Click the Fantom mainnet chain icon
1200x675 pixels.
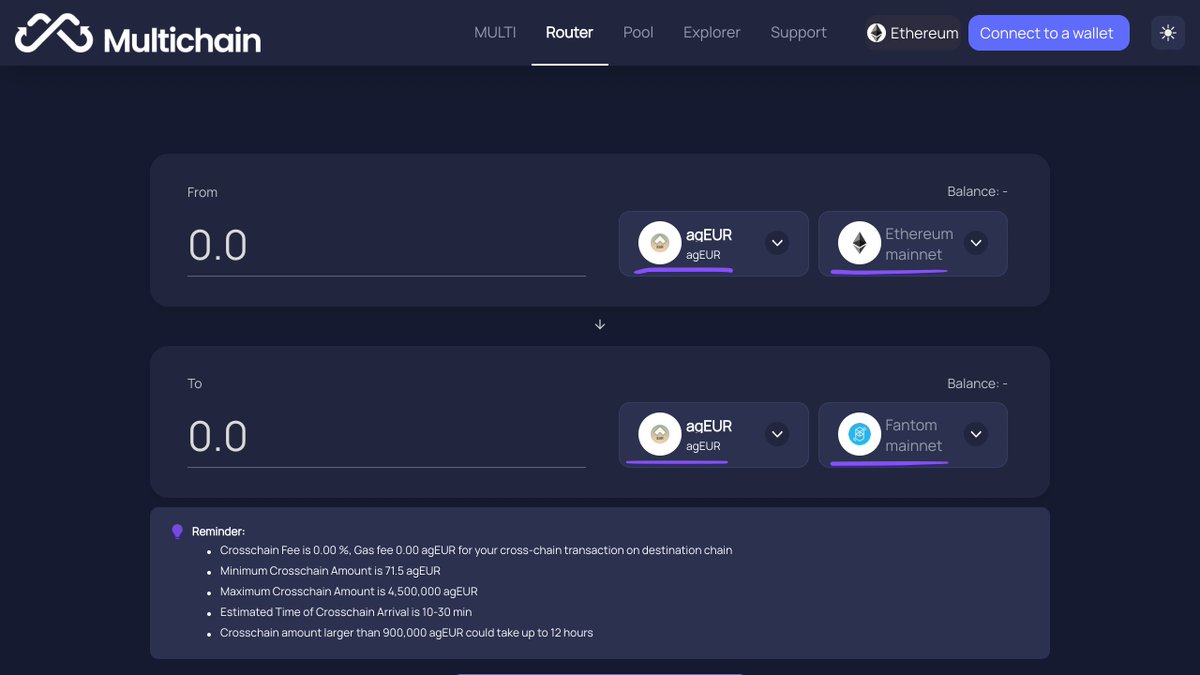pos(858,434)
